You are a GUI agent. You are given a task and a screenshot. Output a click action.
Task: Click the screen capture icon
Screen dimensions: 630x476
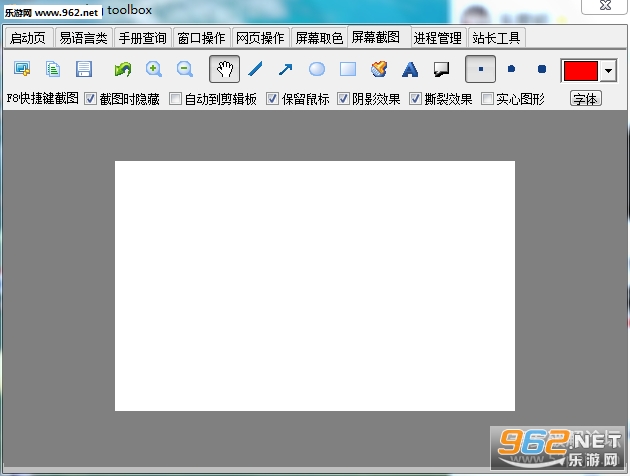pyautogui.click(x=22, y=69)
